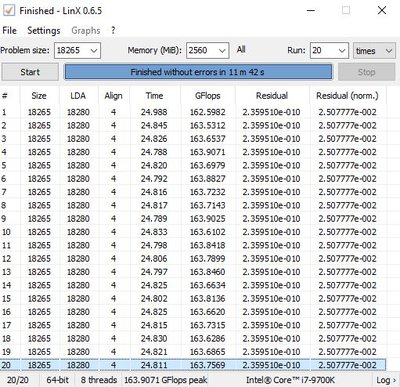Click the GFlops column header
This screenshot has height=387, width=400.
coord(208,96)
